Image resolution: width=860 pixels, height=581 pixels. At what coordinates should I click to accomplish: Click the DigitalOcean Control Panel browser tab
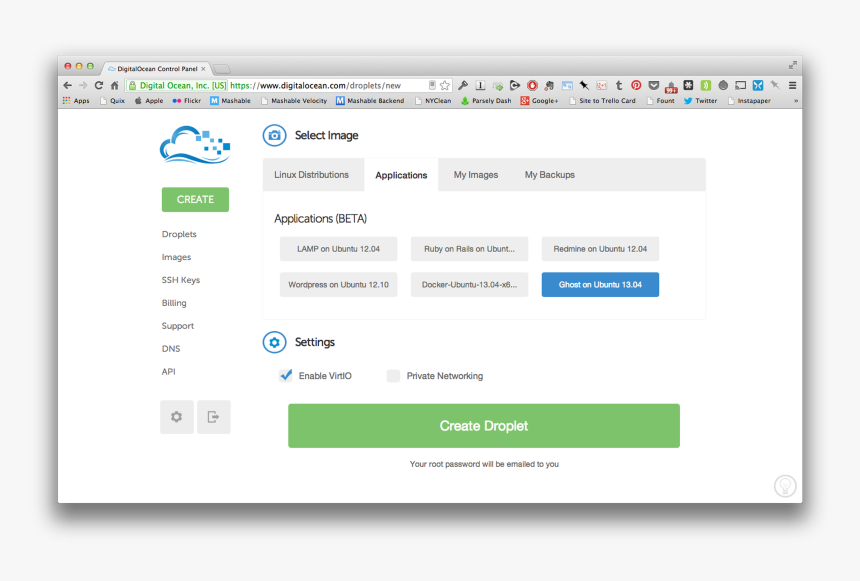point(157,69)
